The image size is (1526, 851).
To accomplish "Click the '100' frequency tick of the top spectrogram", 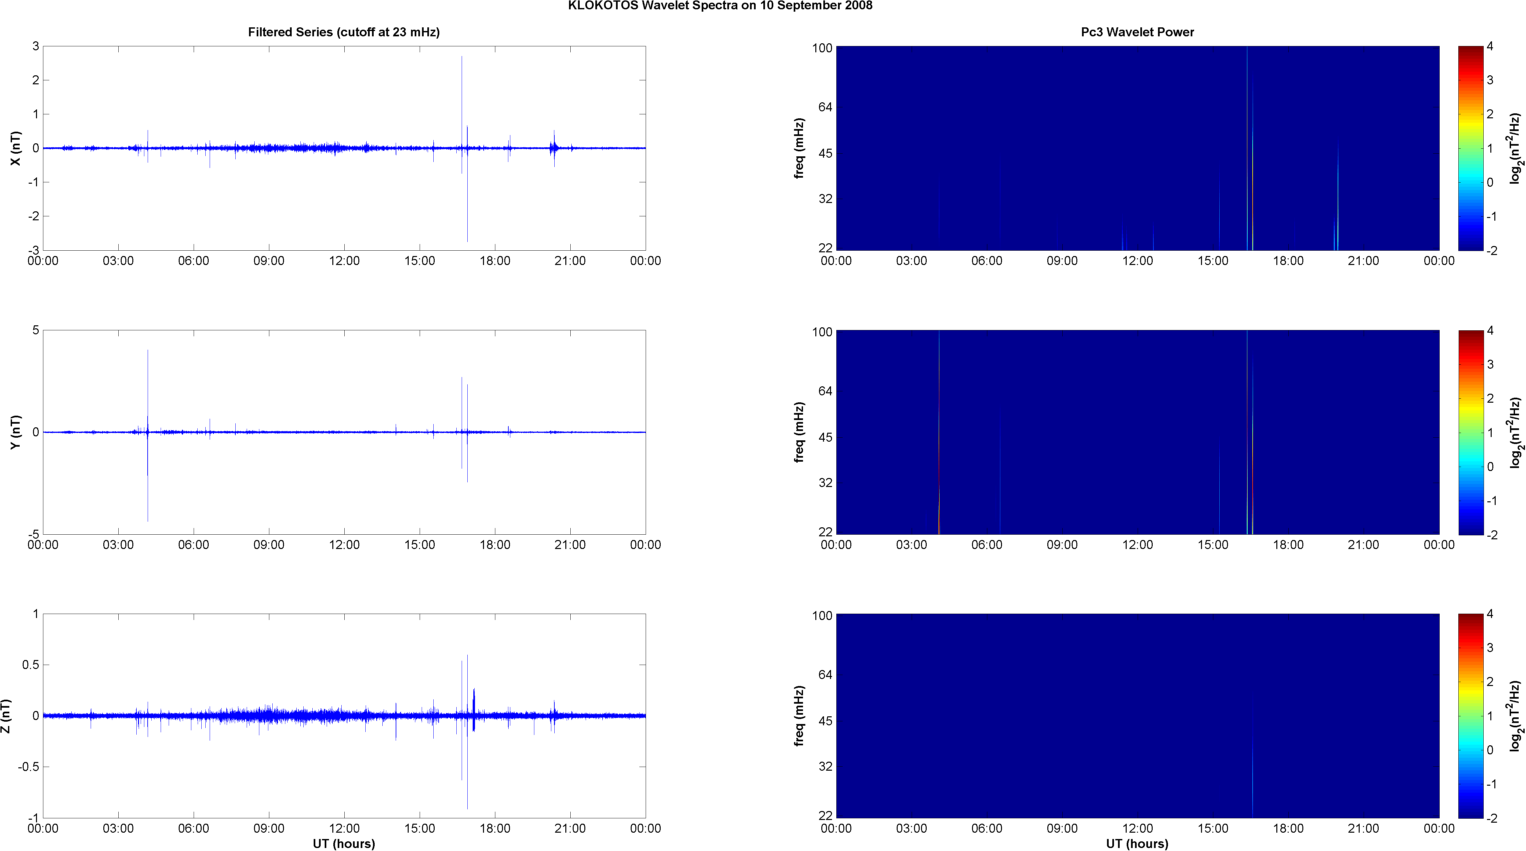I will click(822, 49).
